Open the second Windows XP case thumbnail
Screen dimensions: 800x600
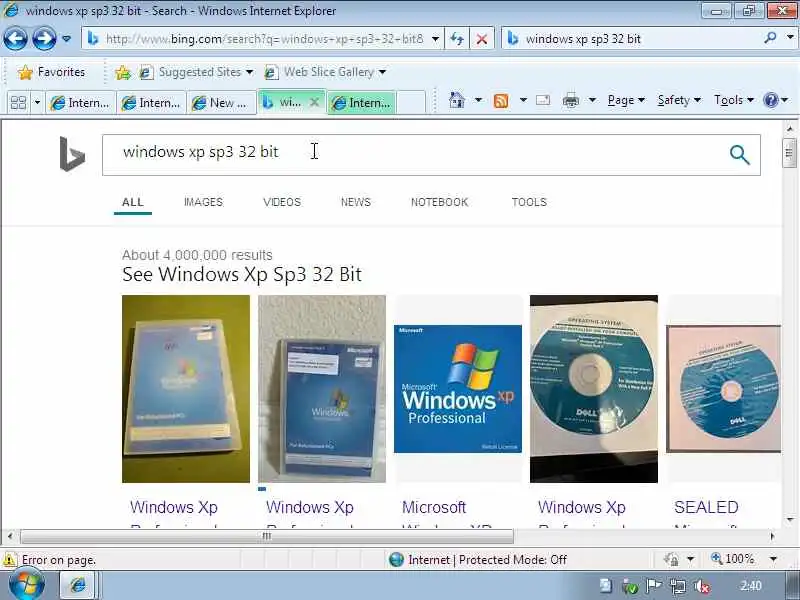point(322,389)
